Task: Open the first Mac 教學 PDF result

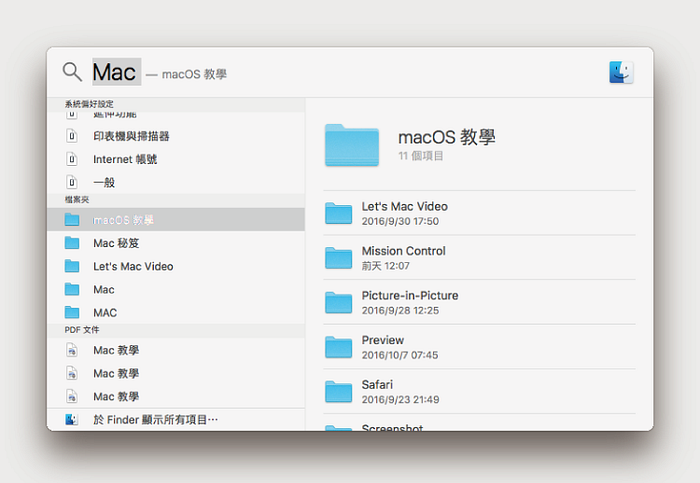Action: [176, 350]
